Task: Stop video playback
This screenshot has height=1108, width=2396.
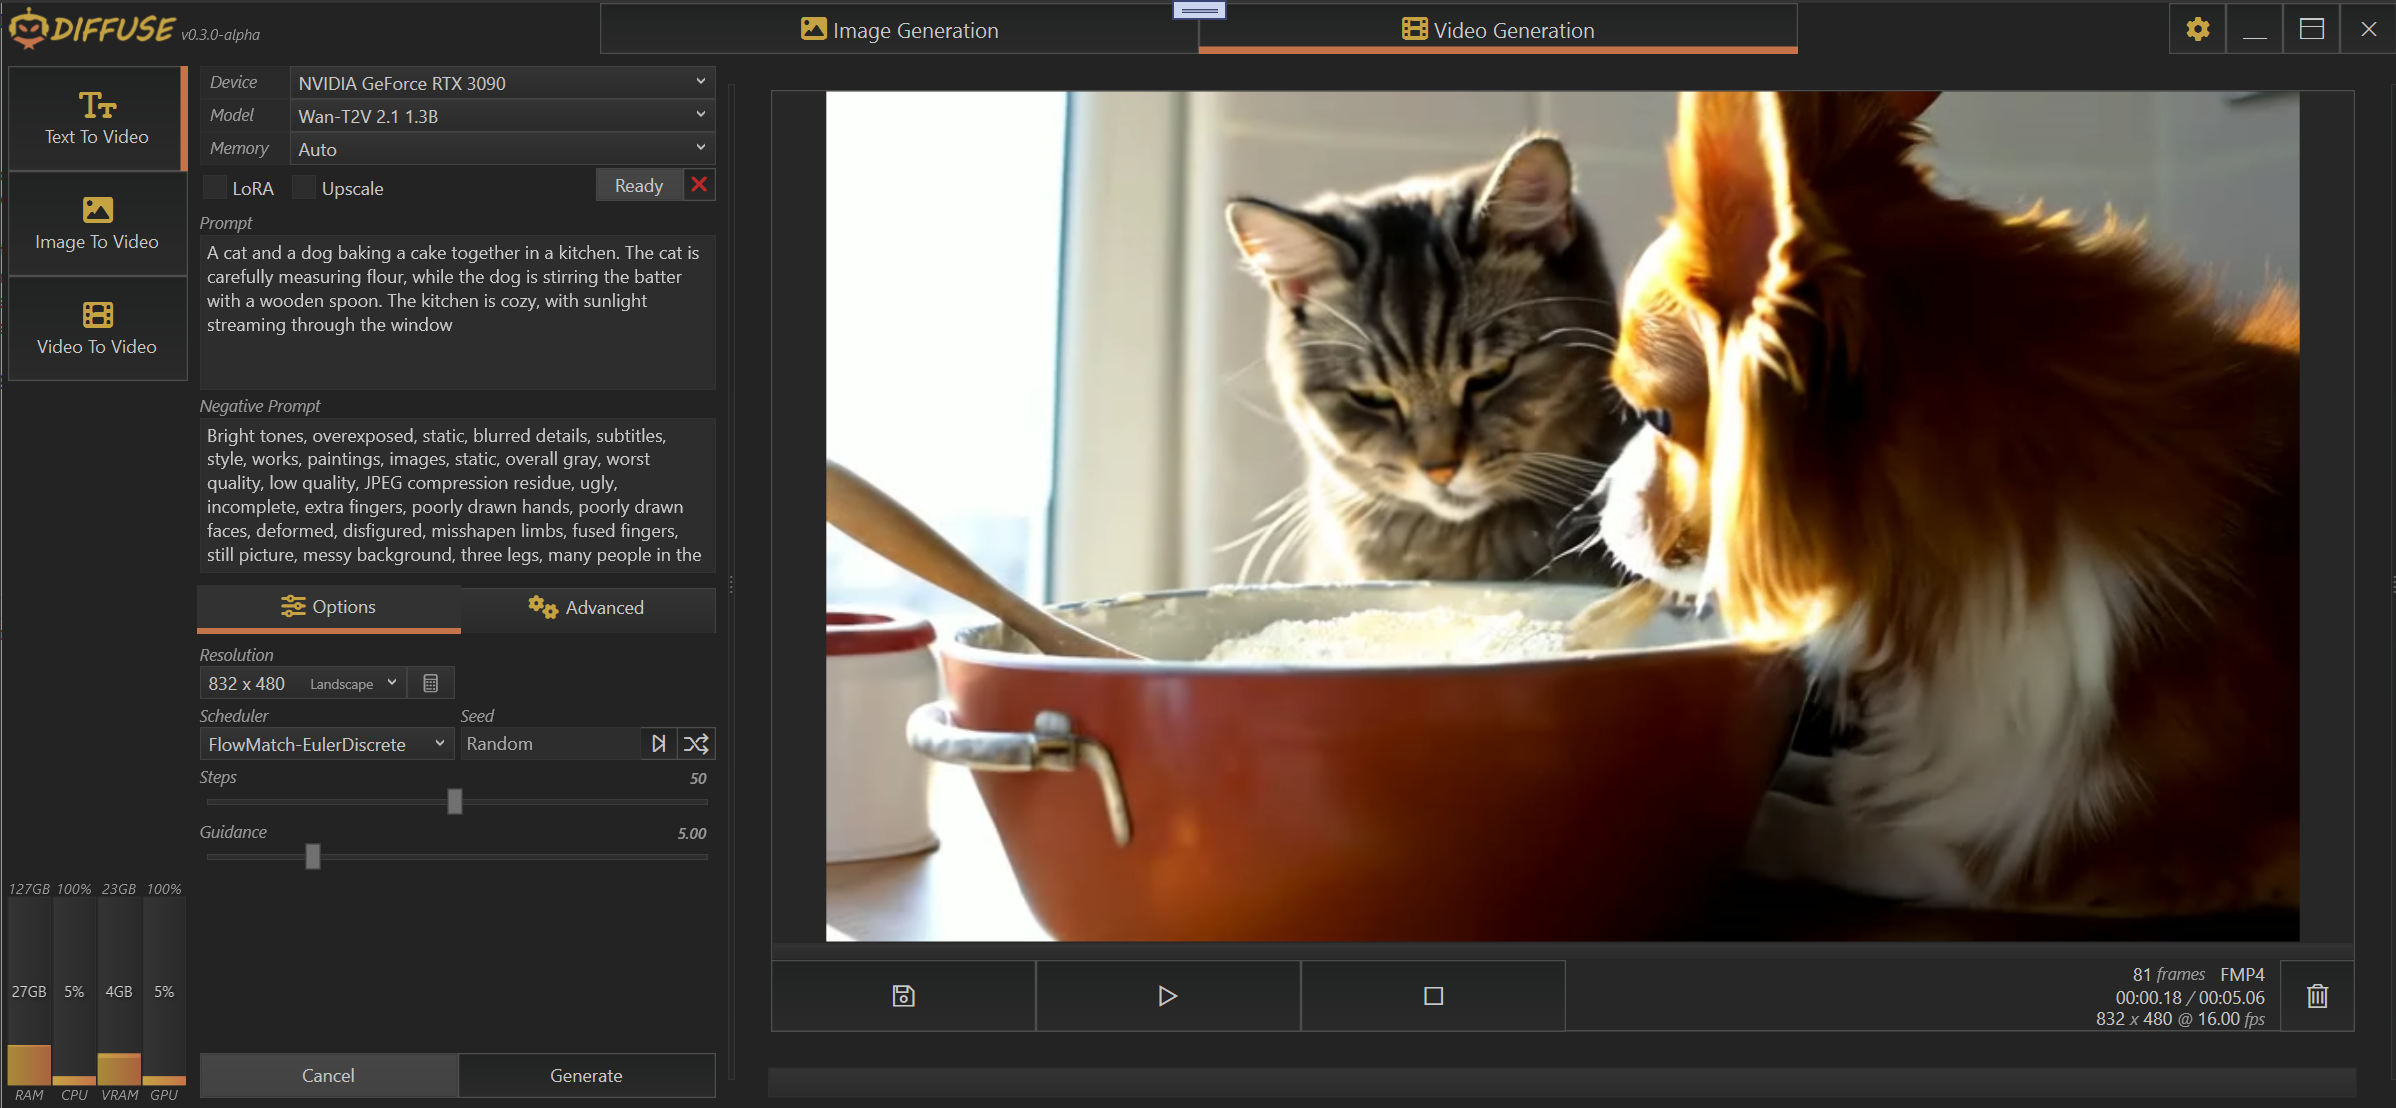Action: (1432, 996)
